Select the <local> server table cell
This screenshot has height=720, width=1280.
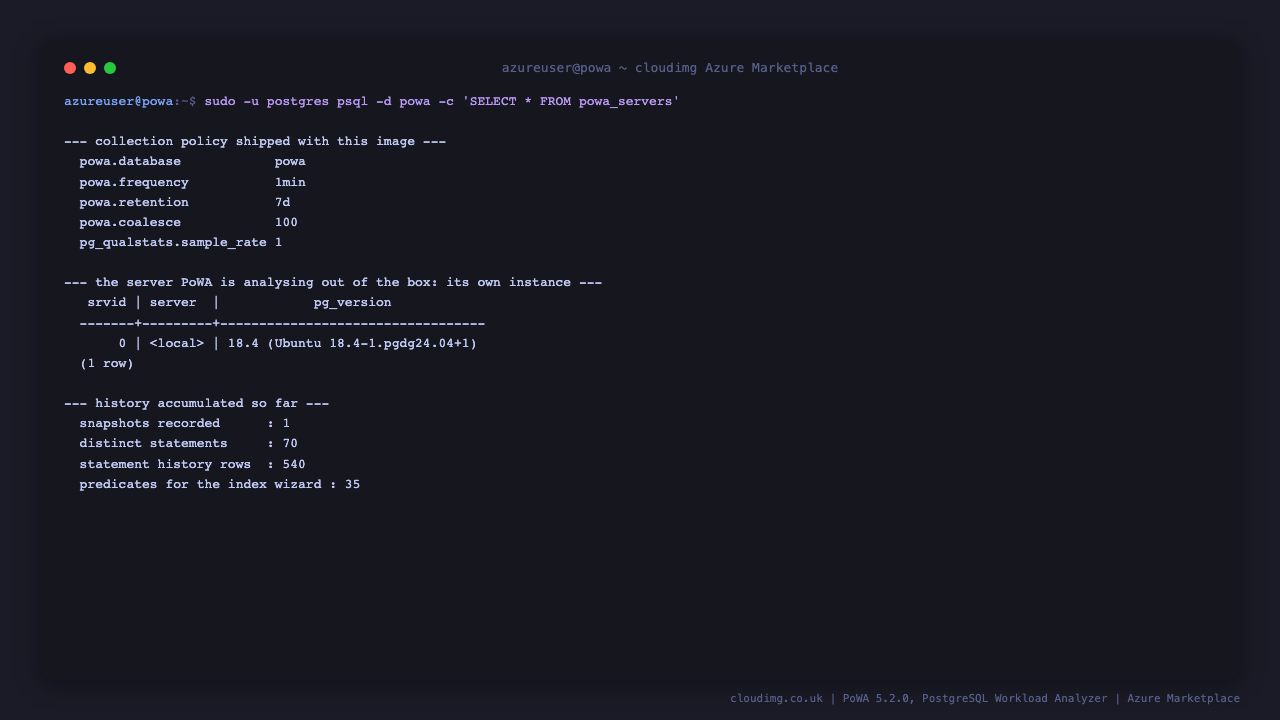177,343
